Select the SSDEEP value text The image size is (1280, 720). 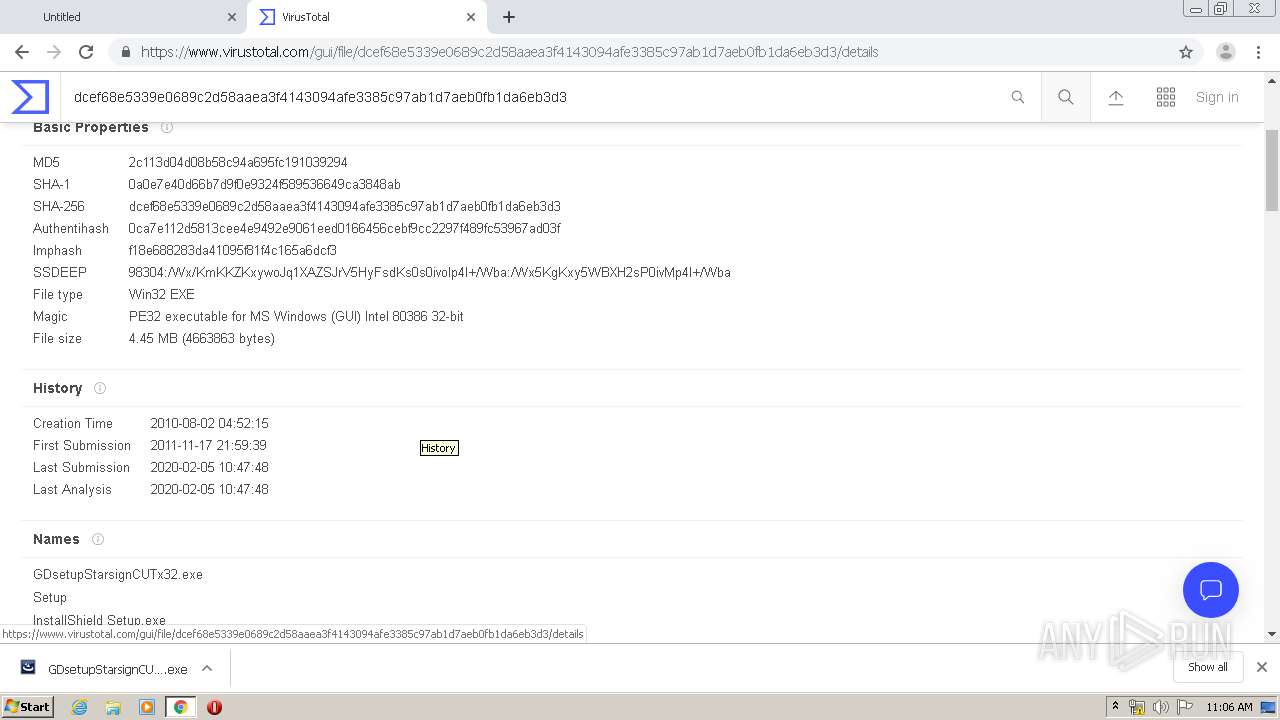[429, 272]
